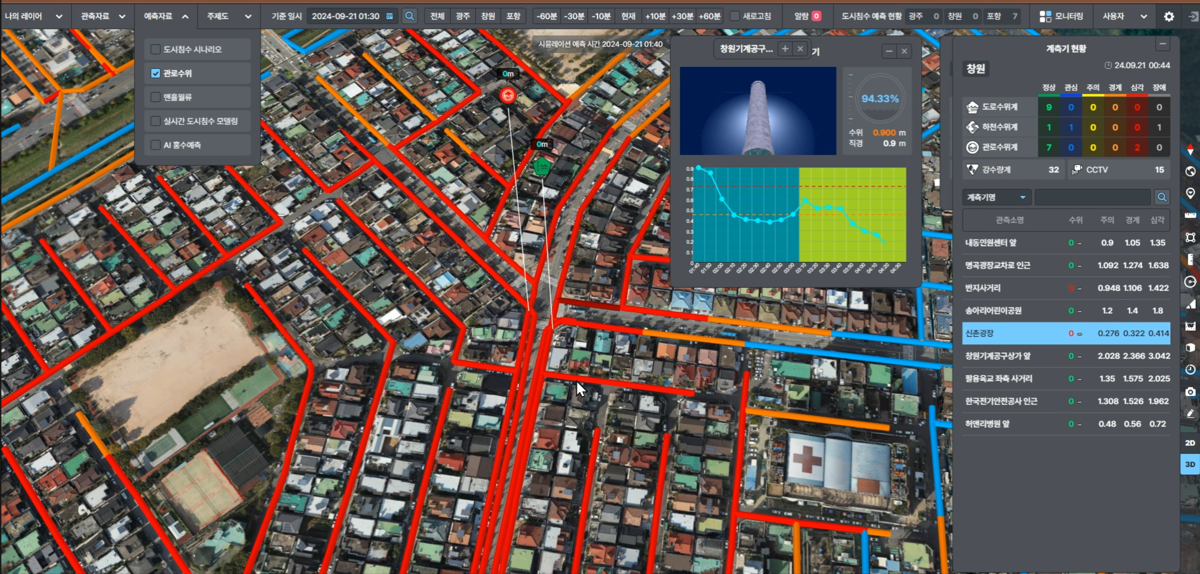The image size is (1200, 574).
Task: Open the 계측기명 filter dropdown
Action: point(996,197)
